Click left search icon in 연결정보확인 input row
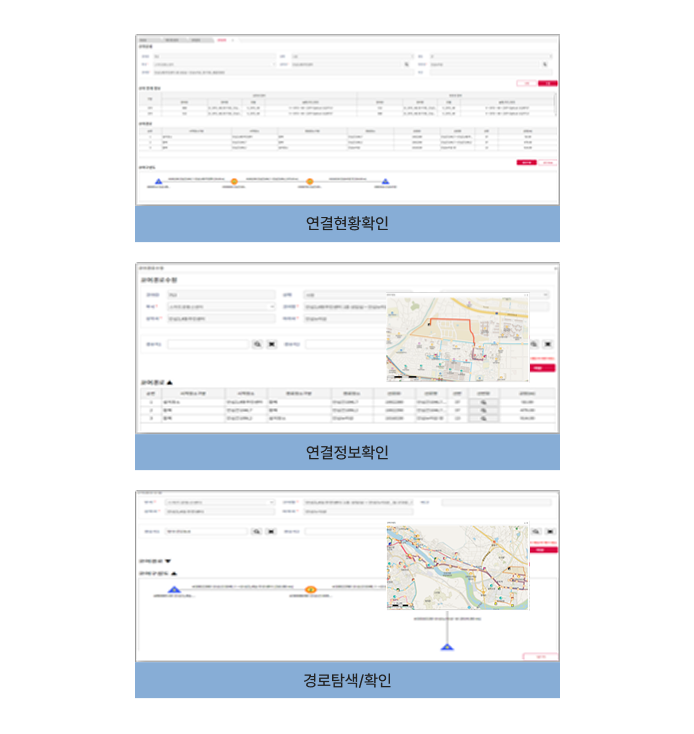This screenshot has height=734, width=694. pyautogui.click(x=257, y=343)
